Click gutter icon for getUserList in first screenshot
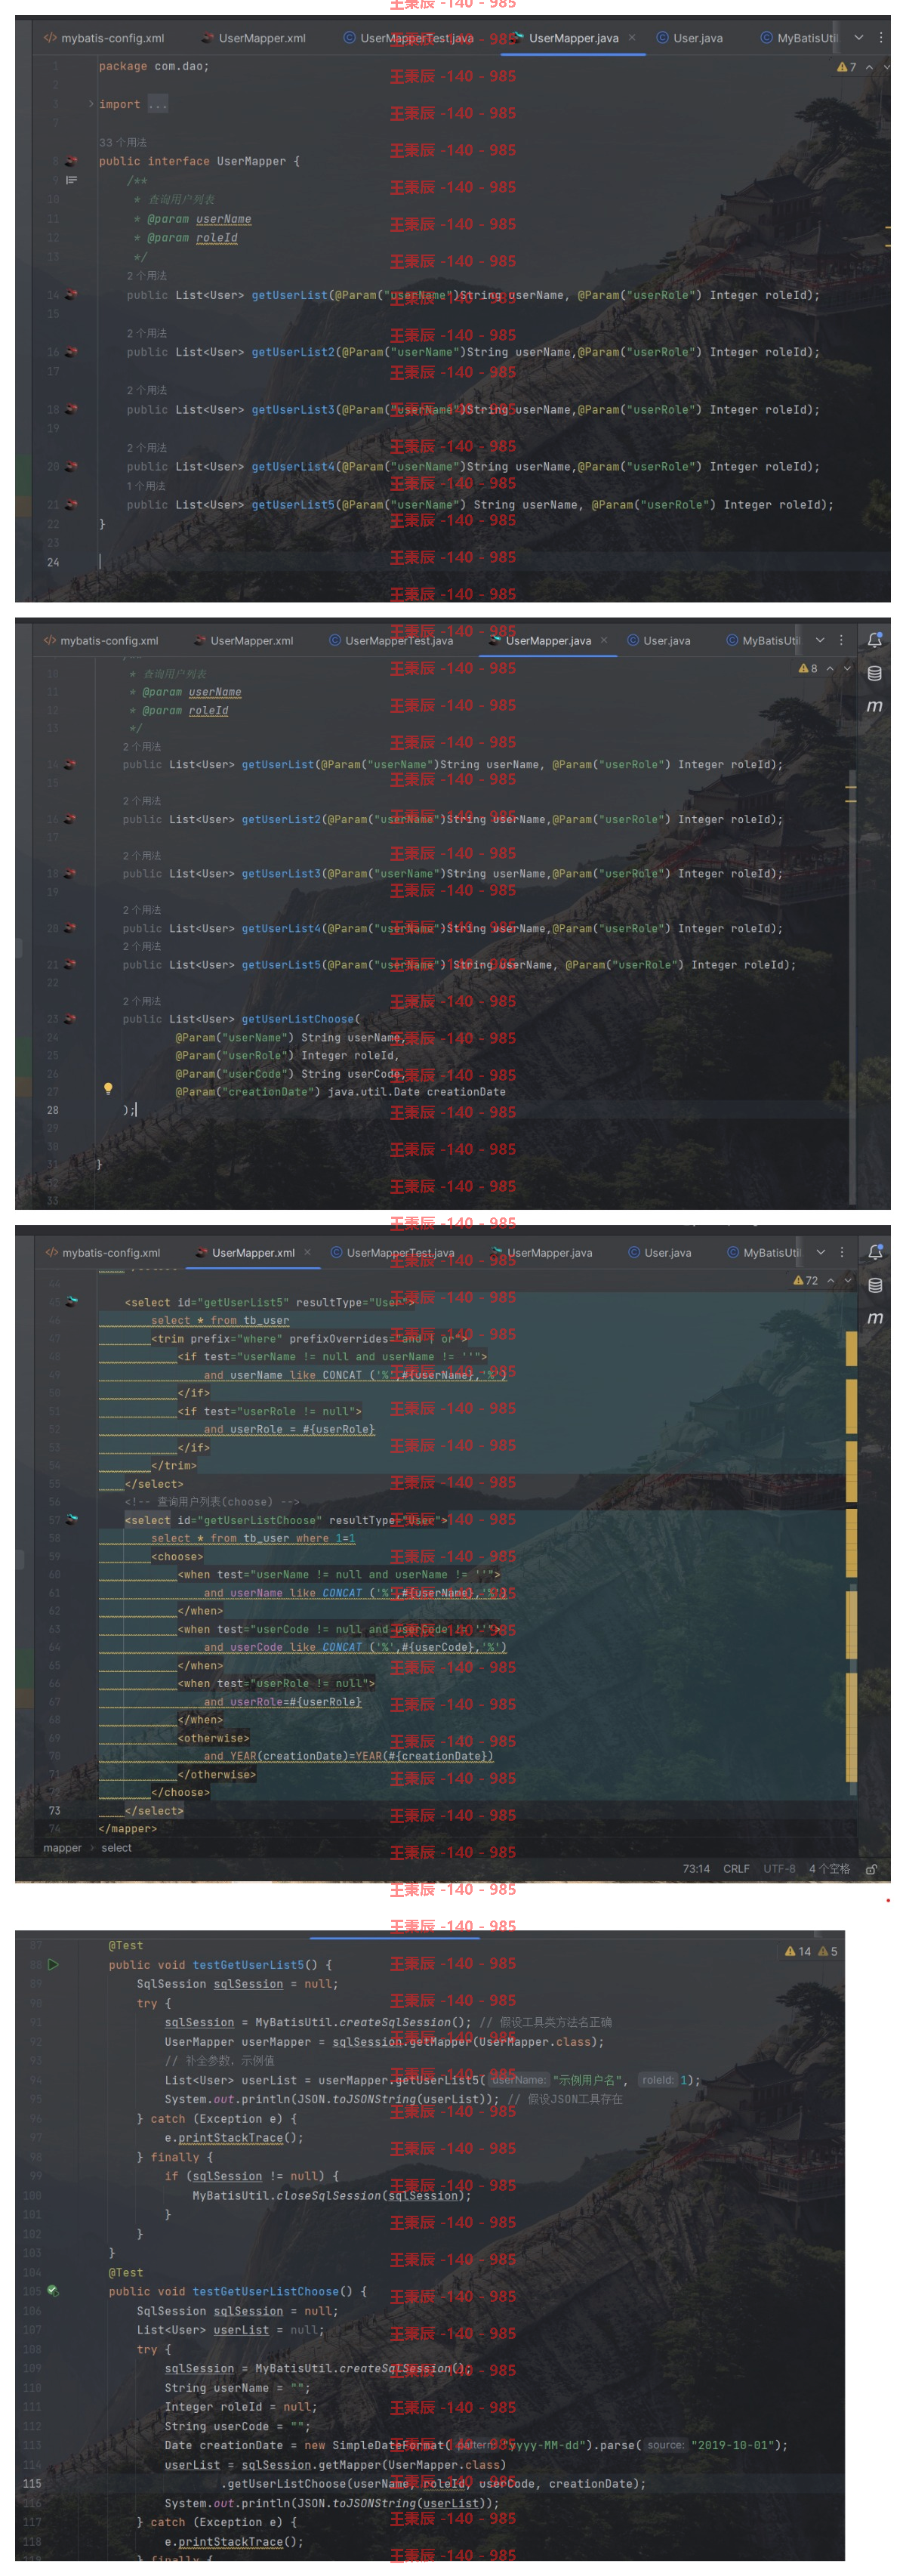 click(71, 295)
